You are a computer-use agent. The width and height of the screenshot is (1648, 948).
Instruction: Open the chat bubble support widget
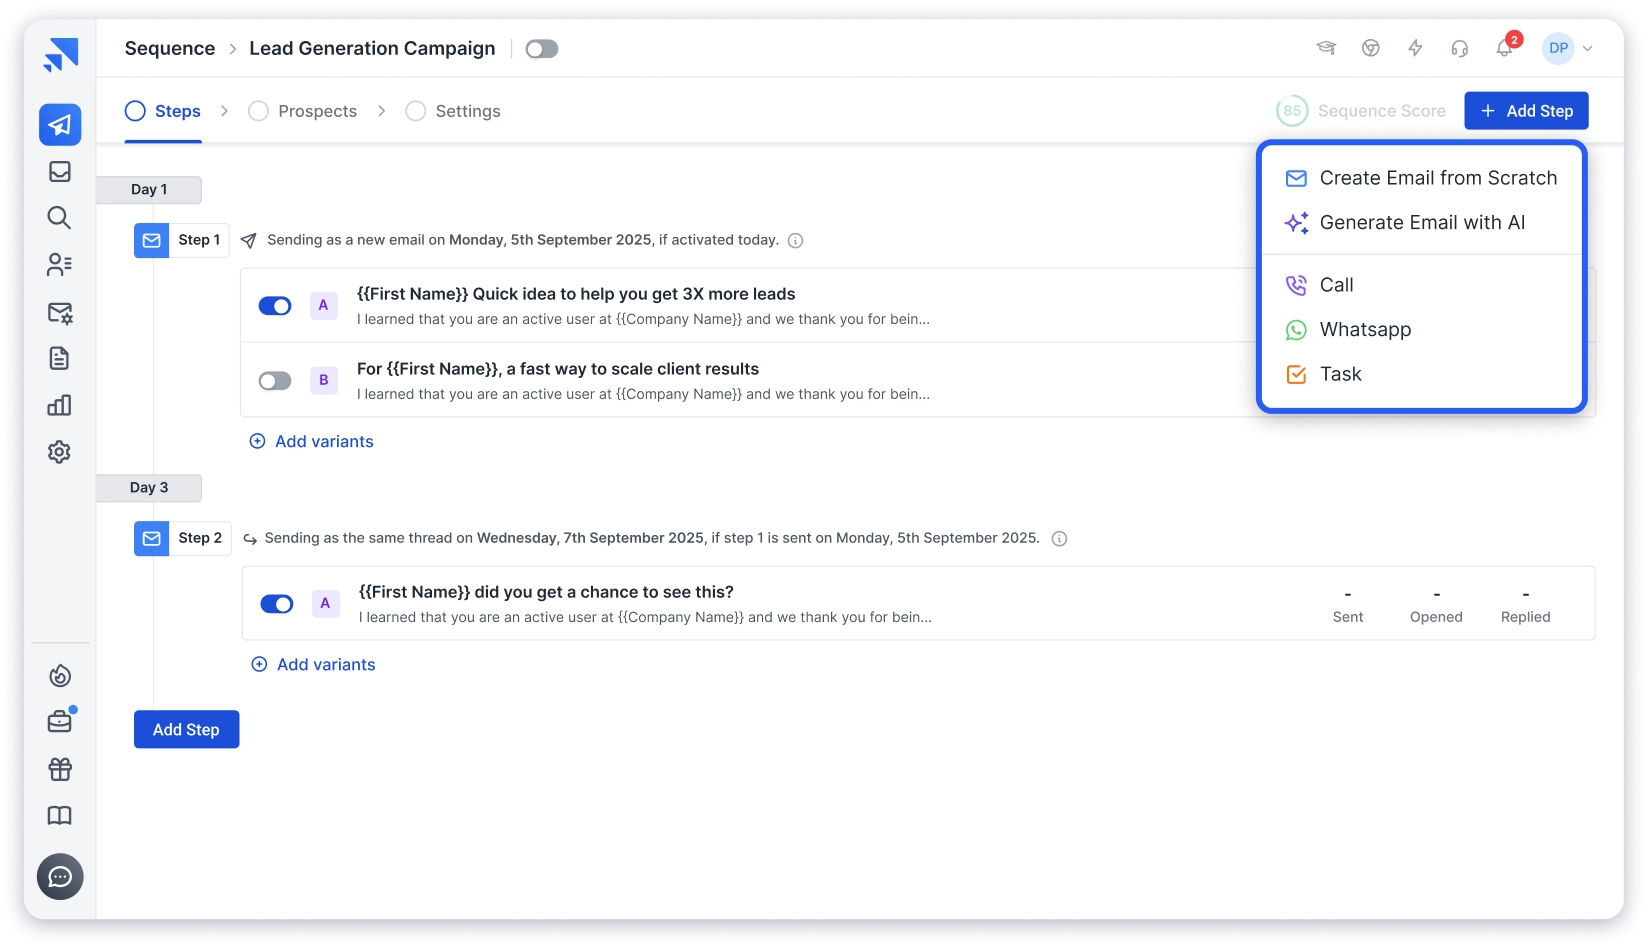(60, 877)
